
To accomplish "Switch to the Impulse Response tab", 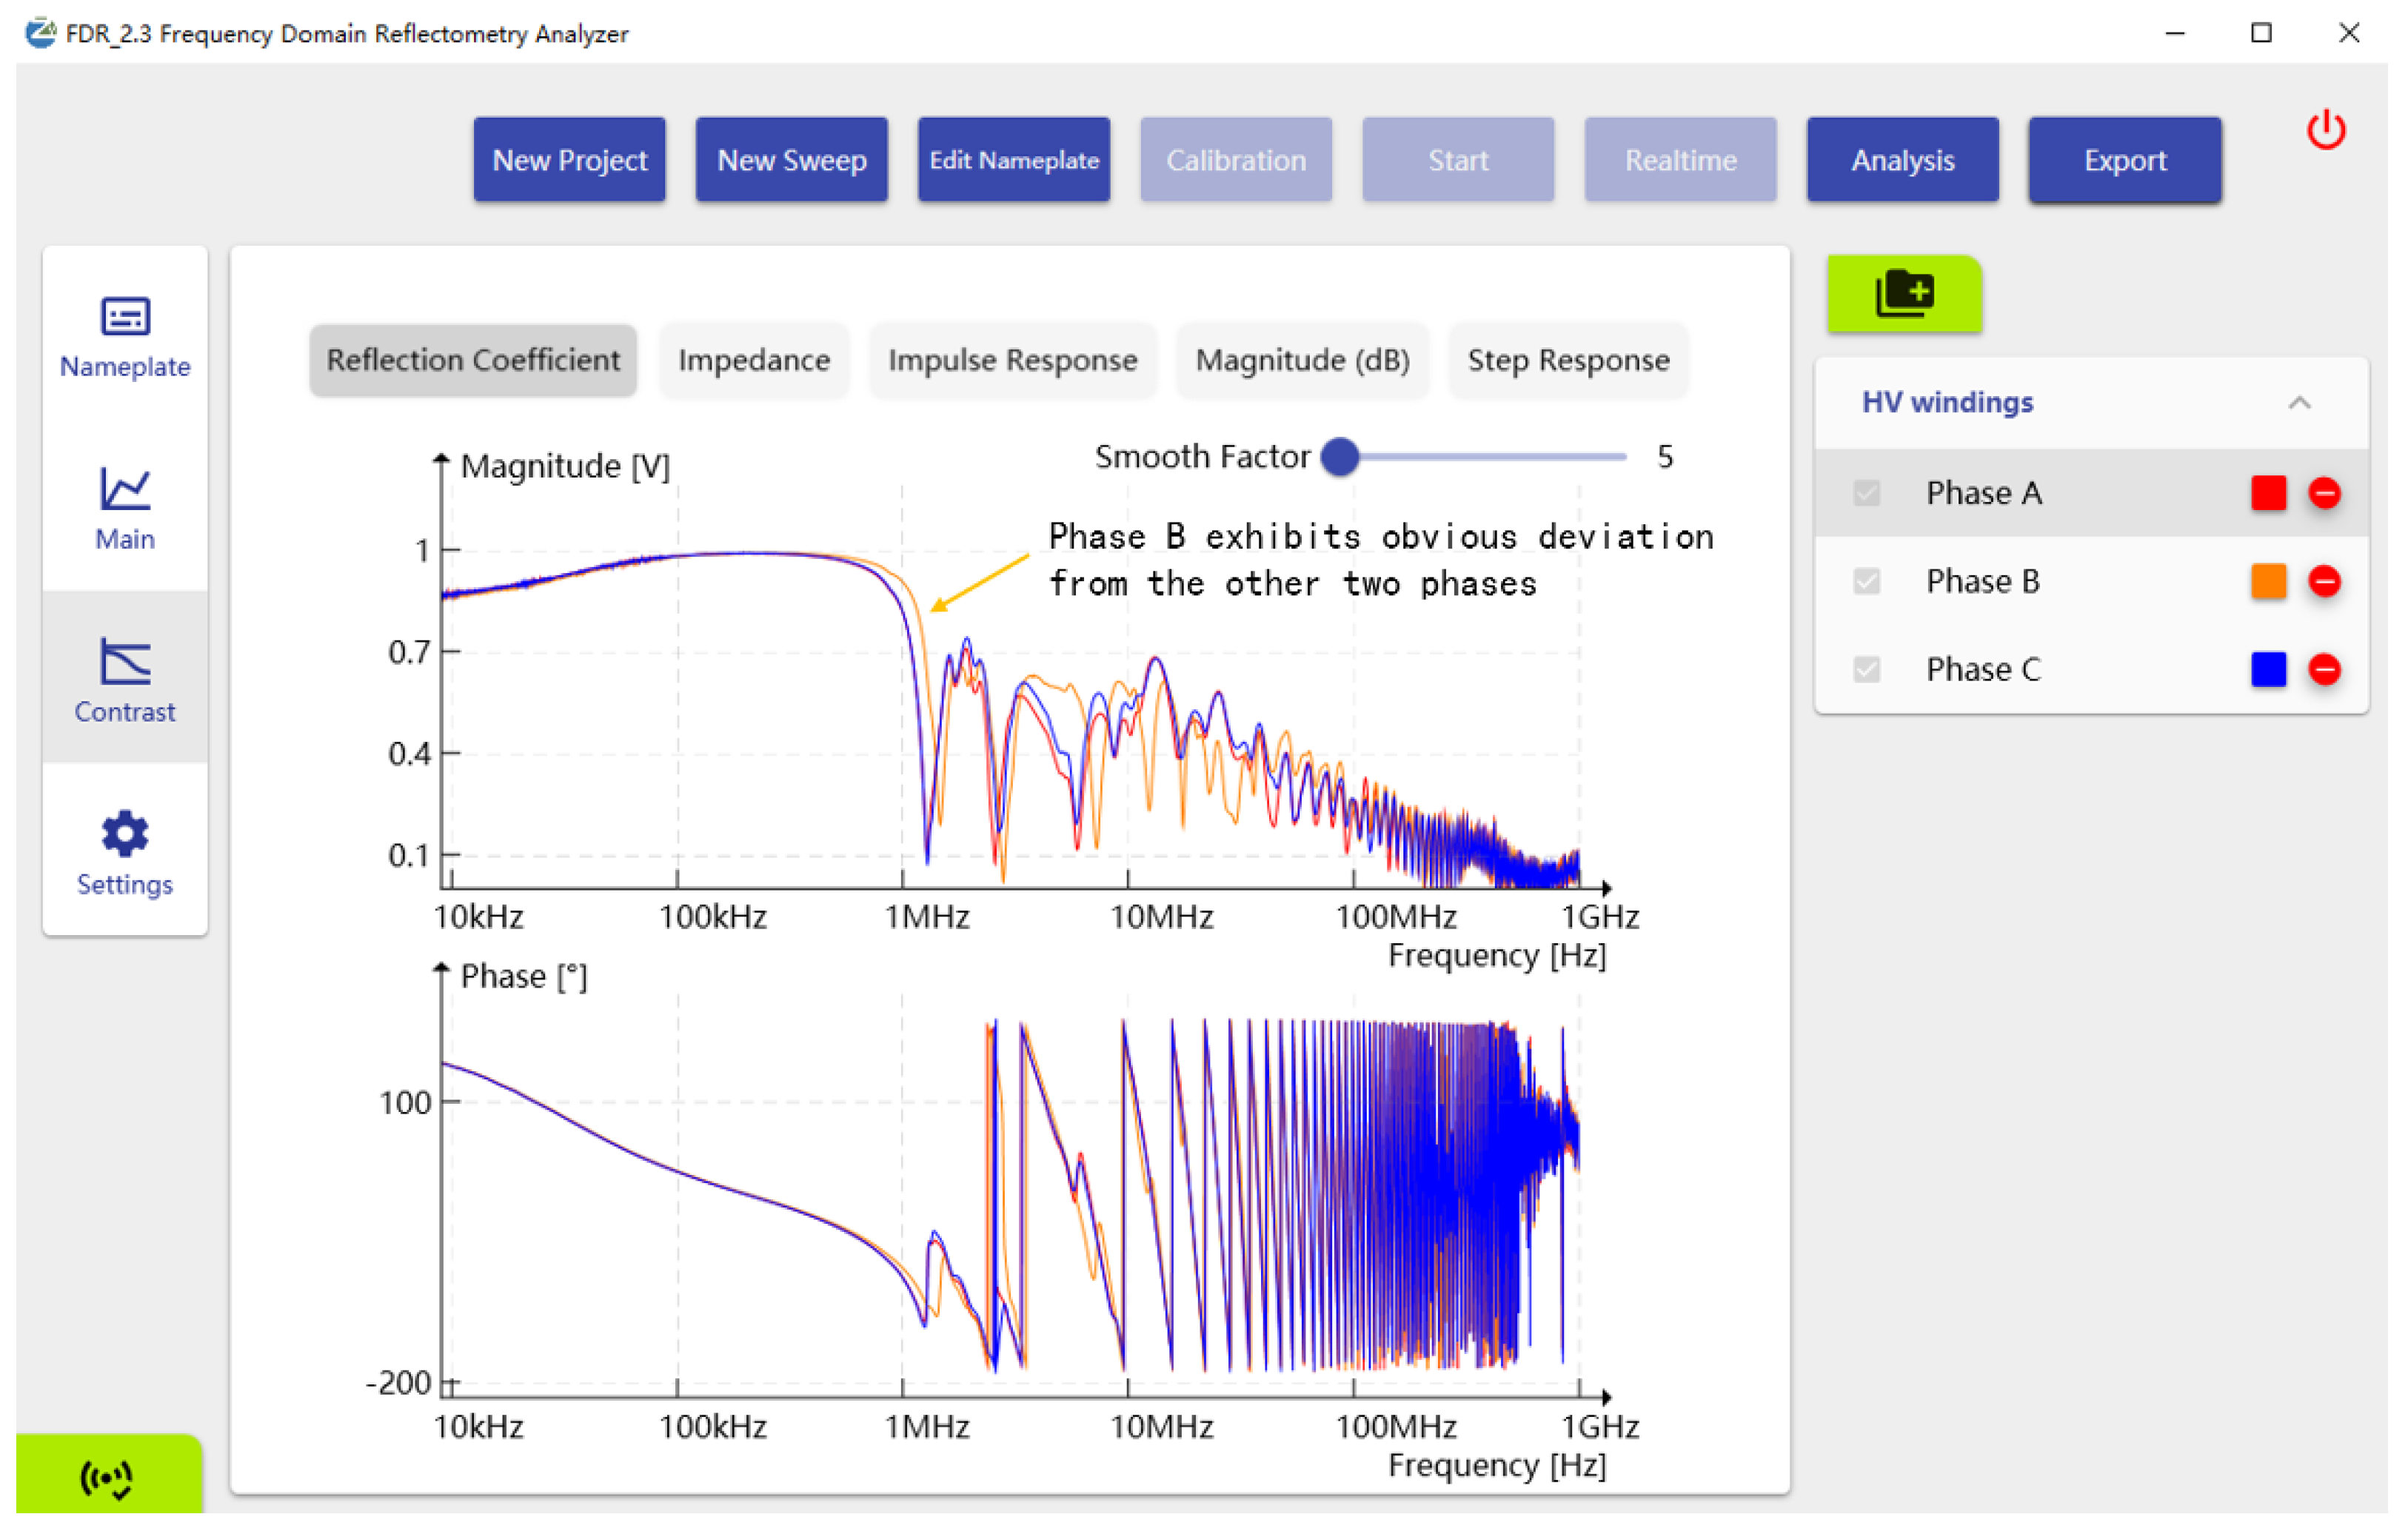I will point(1012,360).
